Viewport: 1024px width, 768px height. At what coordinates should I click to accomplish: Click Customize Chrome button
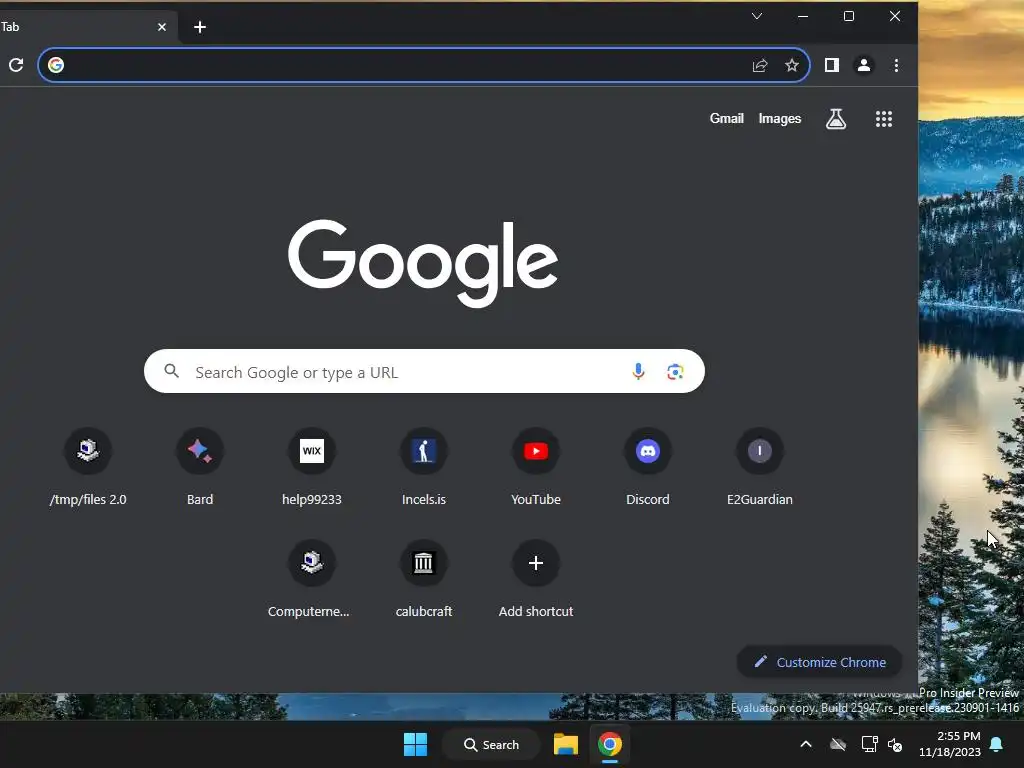pos(820,662)
